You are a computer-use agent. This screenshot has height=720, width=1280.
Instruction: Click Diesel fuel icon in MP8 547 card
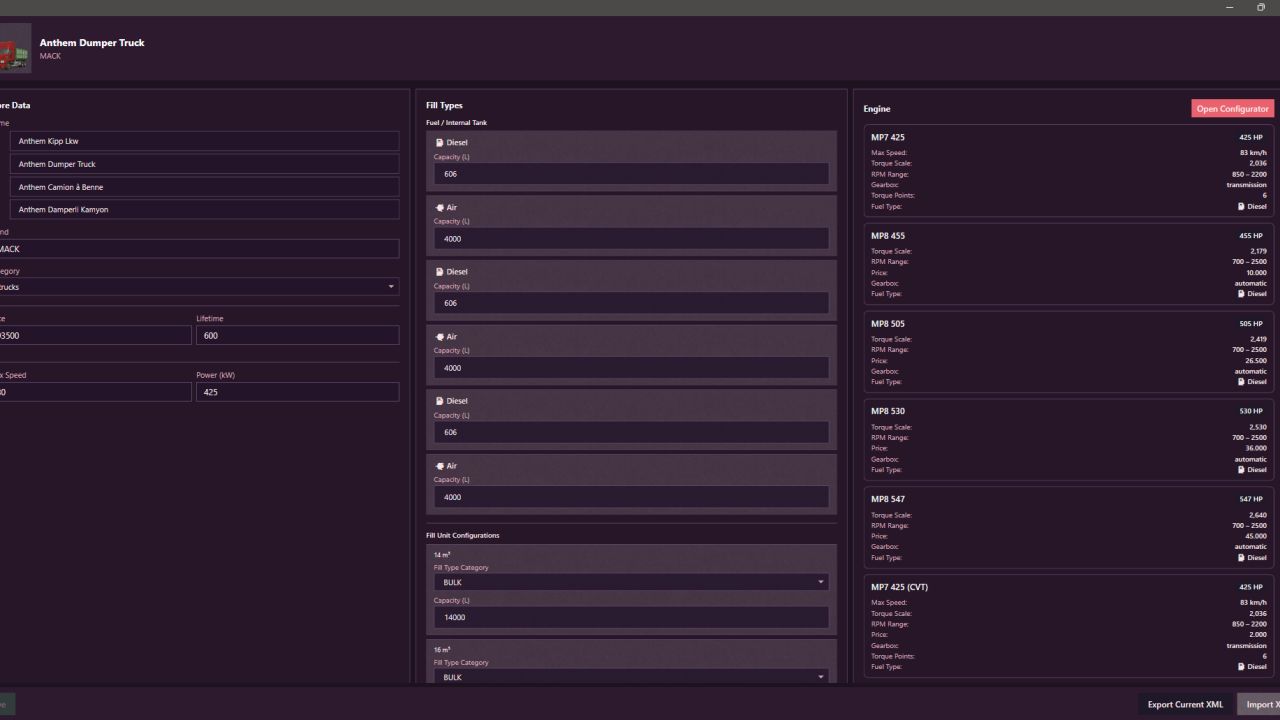(1241, 557)
